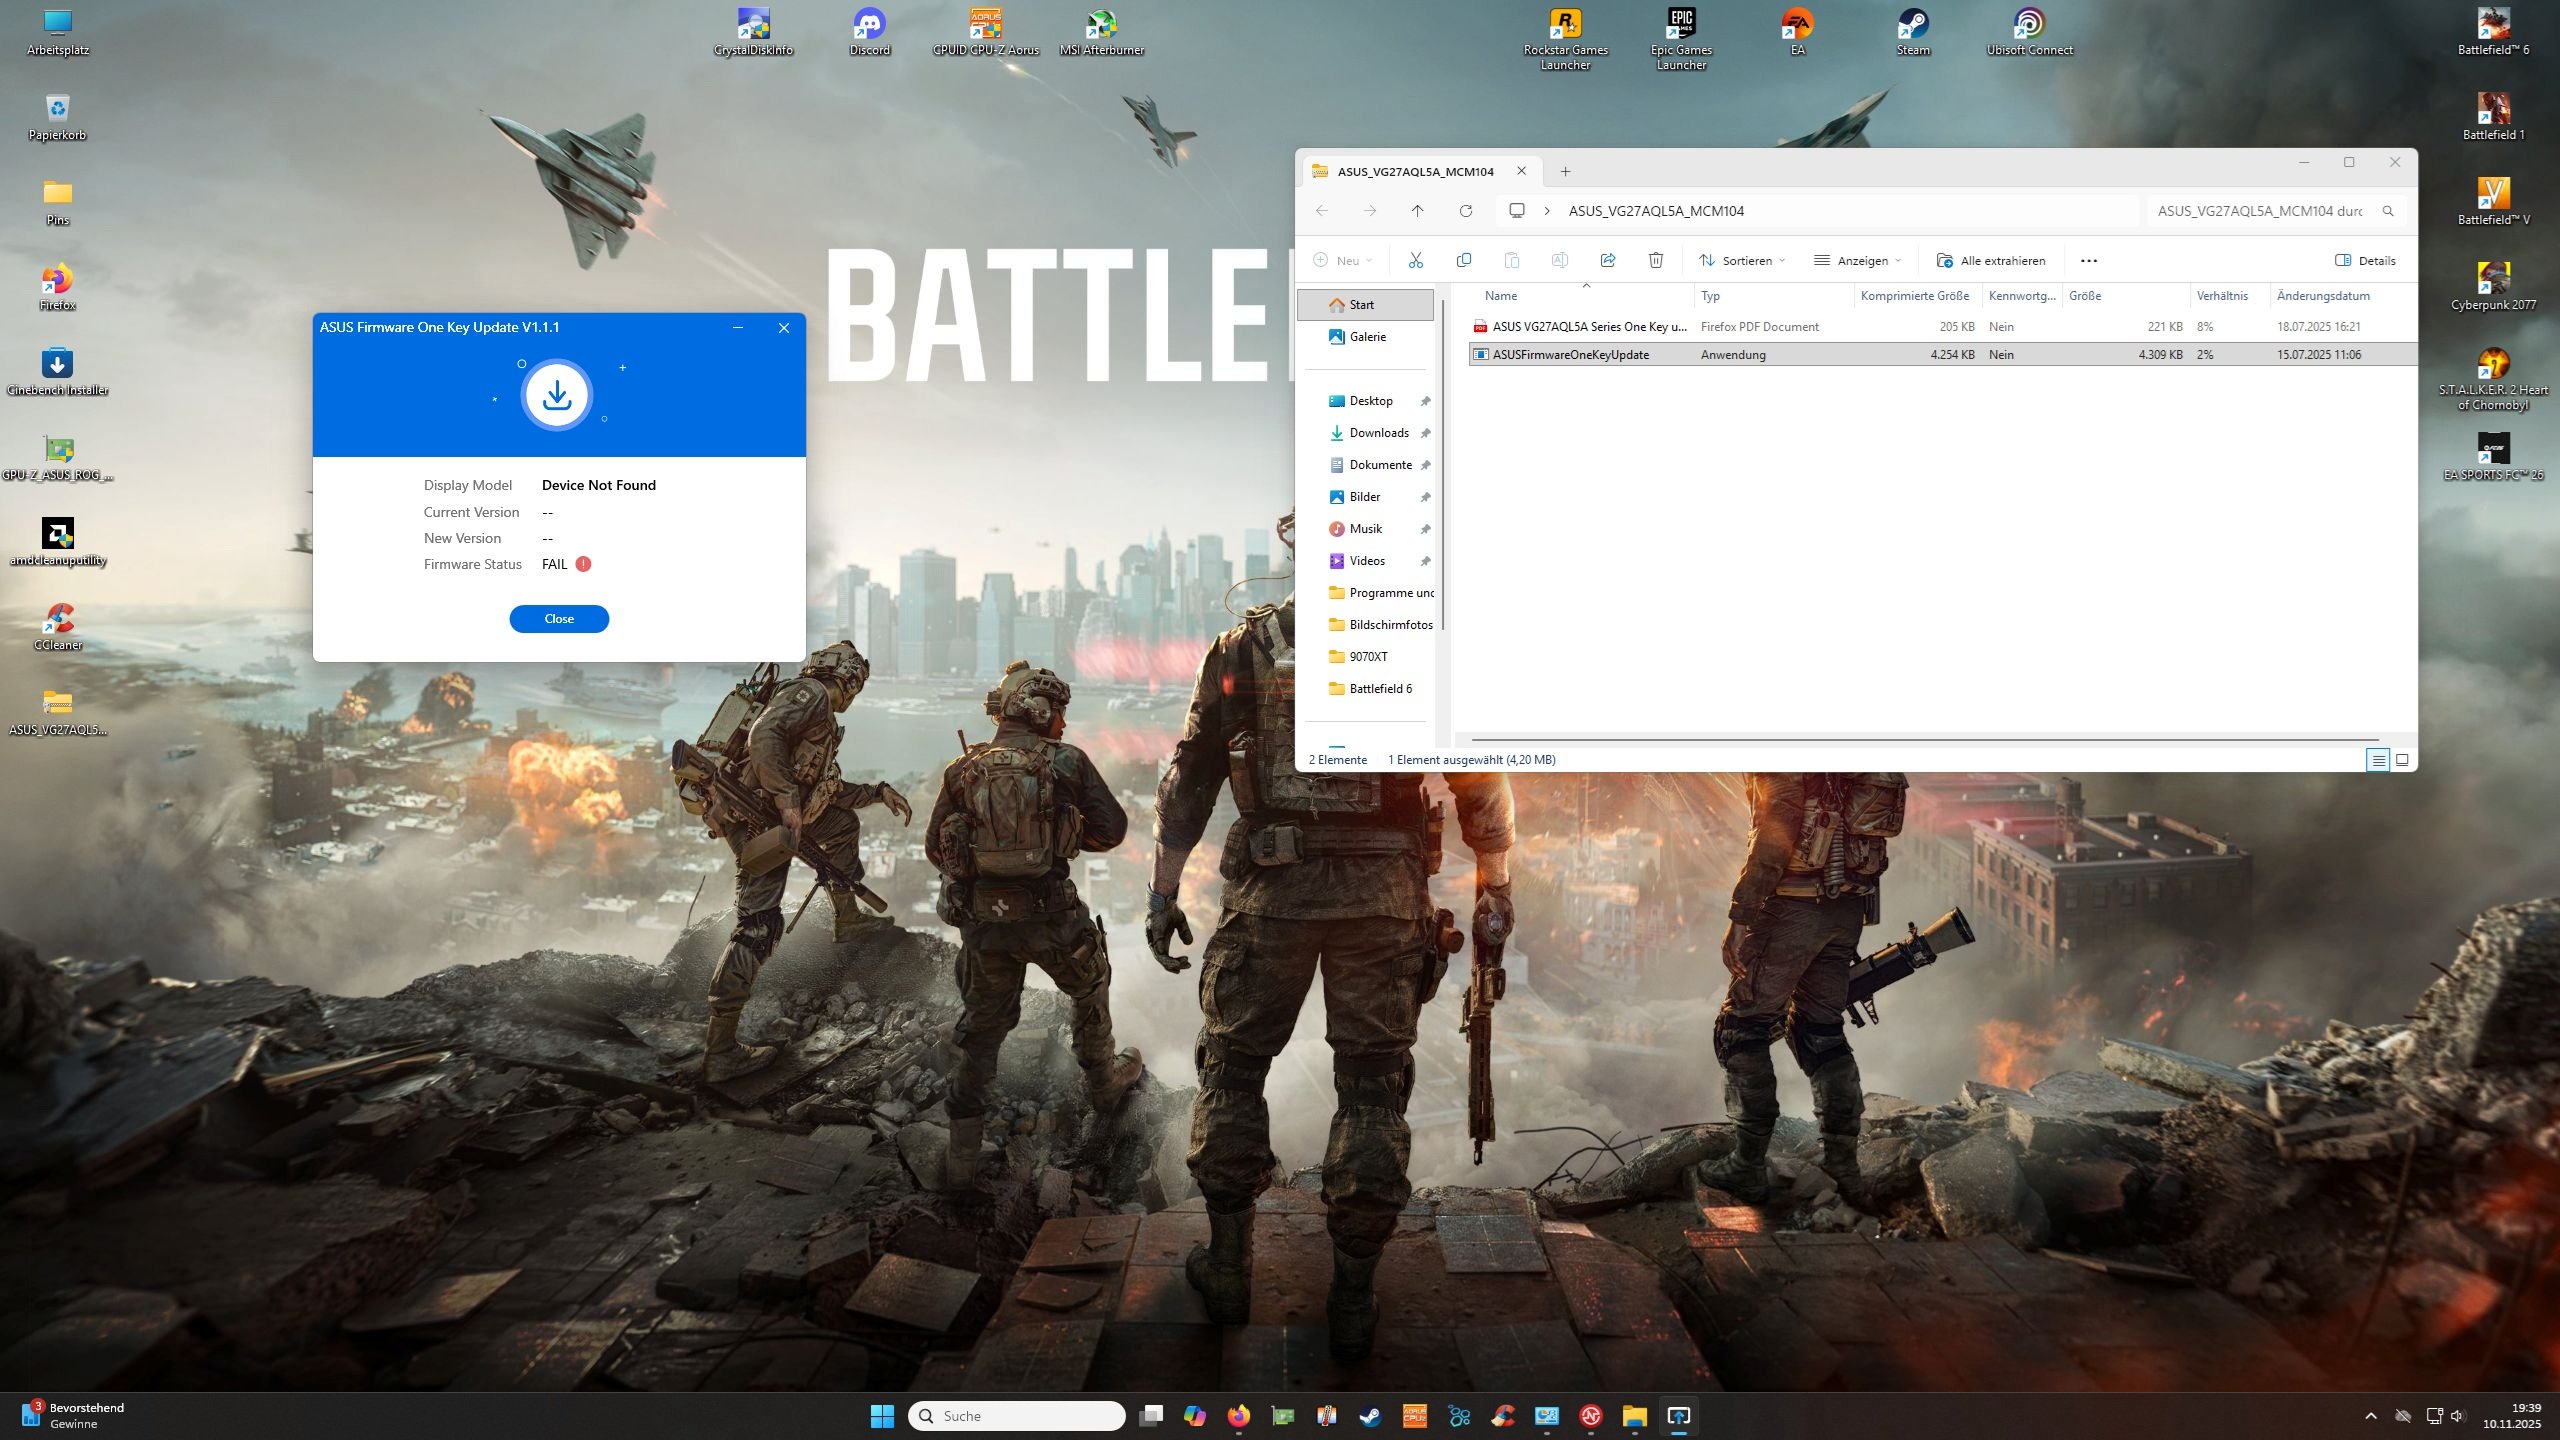This screenshot has height=1440, width=2560.
Task: Go up one folder level arrow
Action: (x=1417, y=211)
